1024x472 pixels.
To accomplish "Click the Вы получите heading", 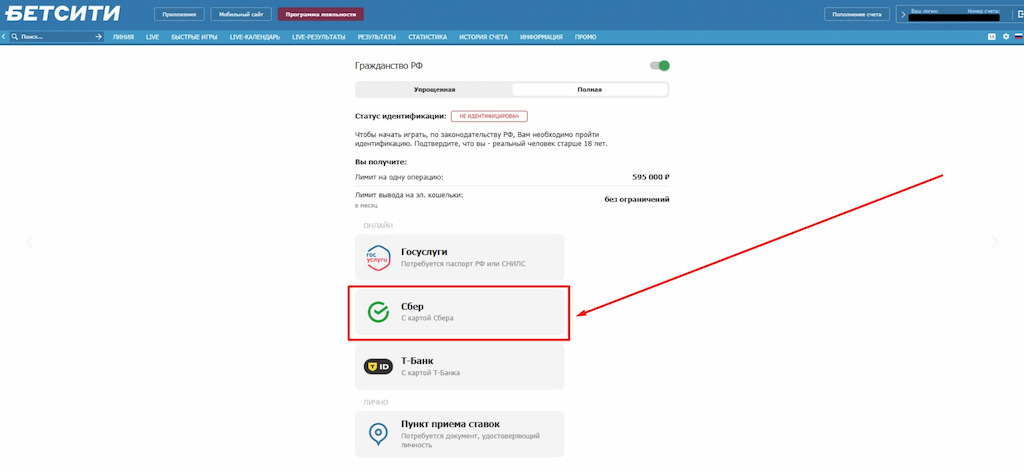I will pos(381,161).
